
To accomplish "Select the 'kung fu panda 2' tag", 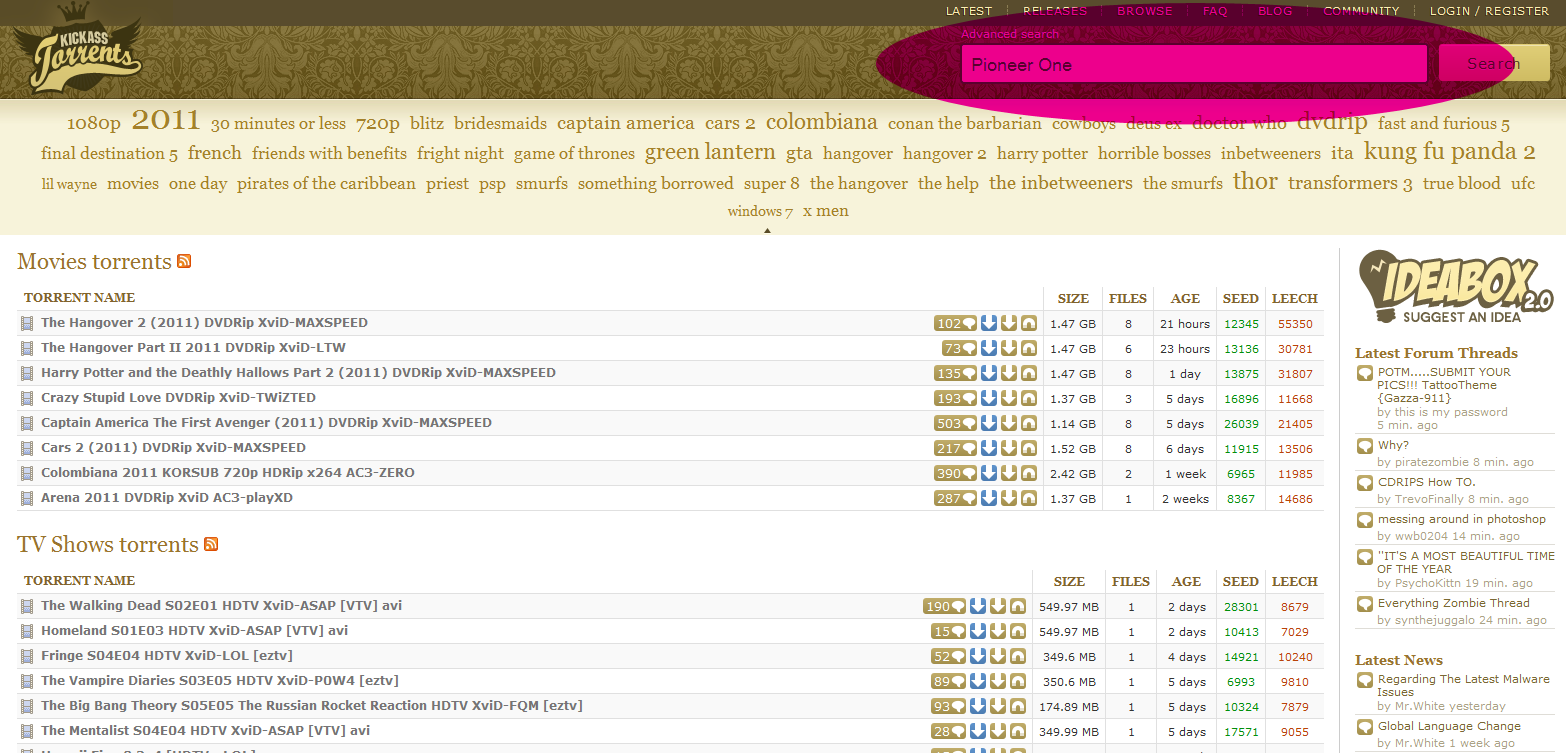I will 1449,152.
